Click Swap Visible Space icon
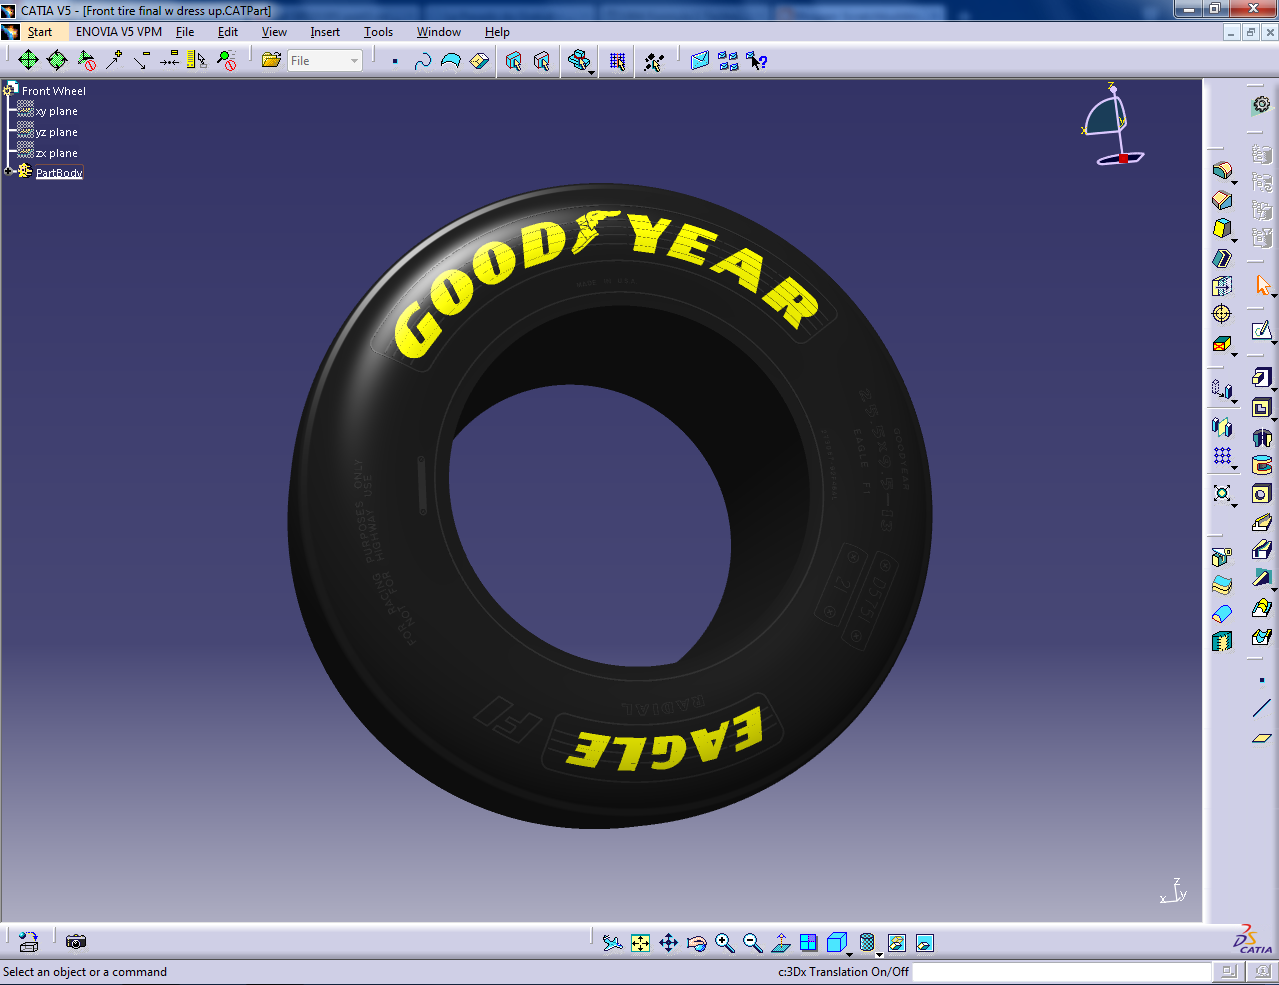 (x=925, y=943)
